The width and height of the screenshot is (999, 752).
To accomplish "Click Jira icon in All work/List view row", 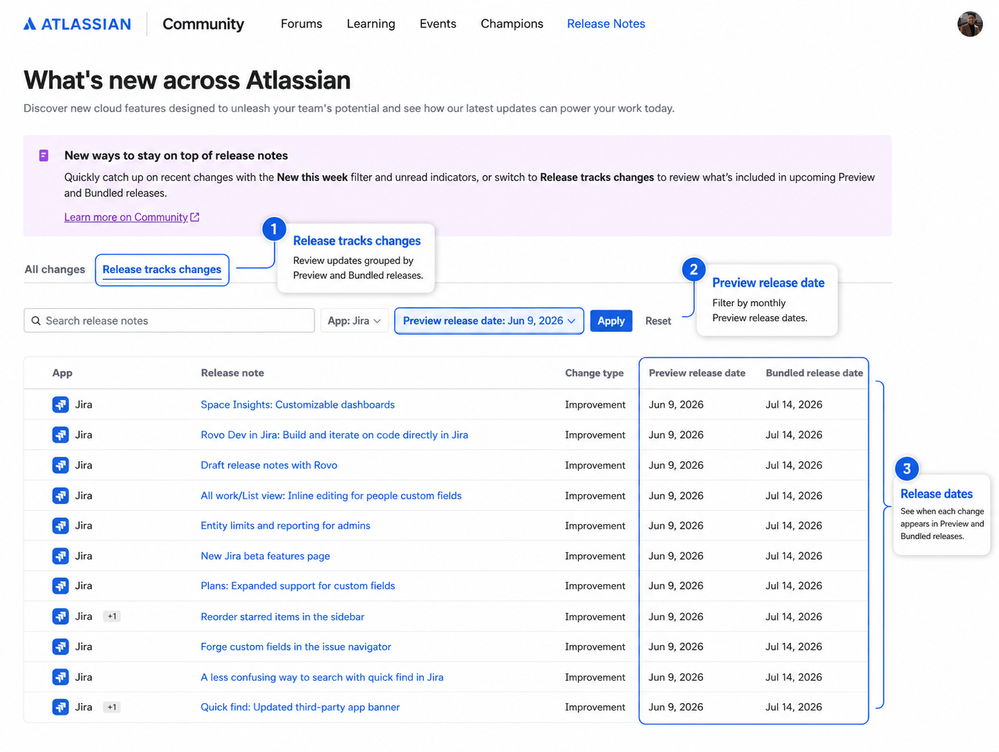I will pyautogui.click(x=61, y=495).
